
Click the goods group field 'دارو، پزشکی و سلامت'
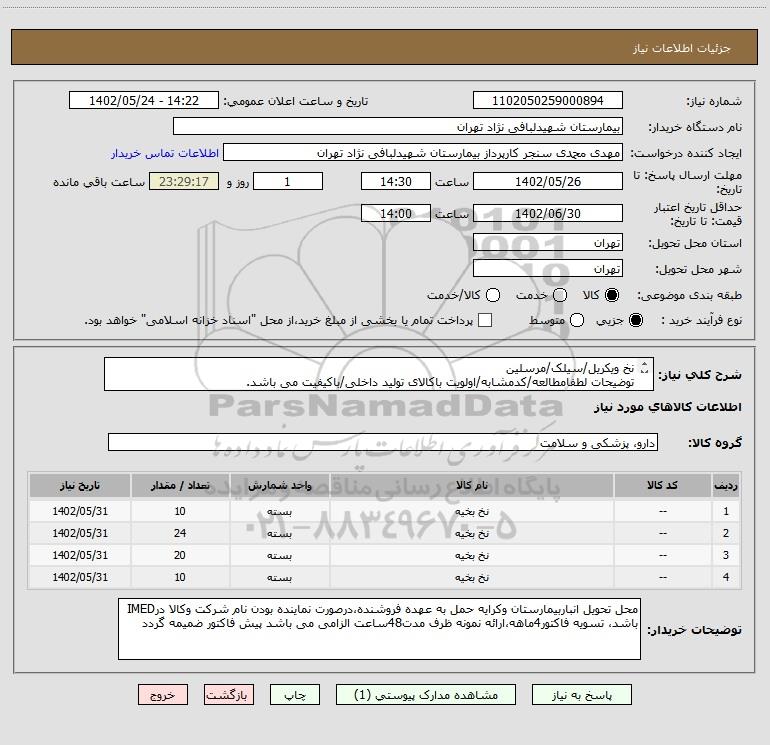(382, 442)
